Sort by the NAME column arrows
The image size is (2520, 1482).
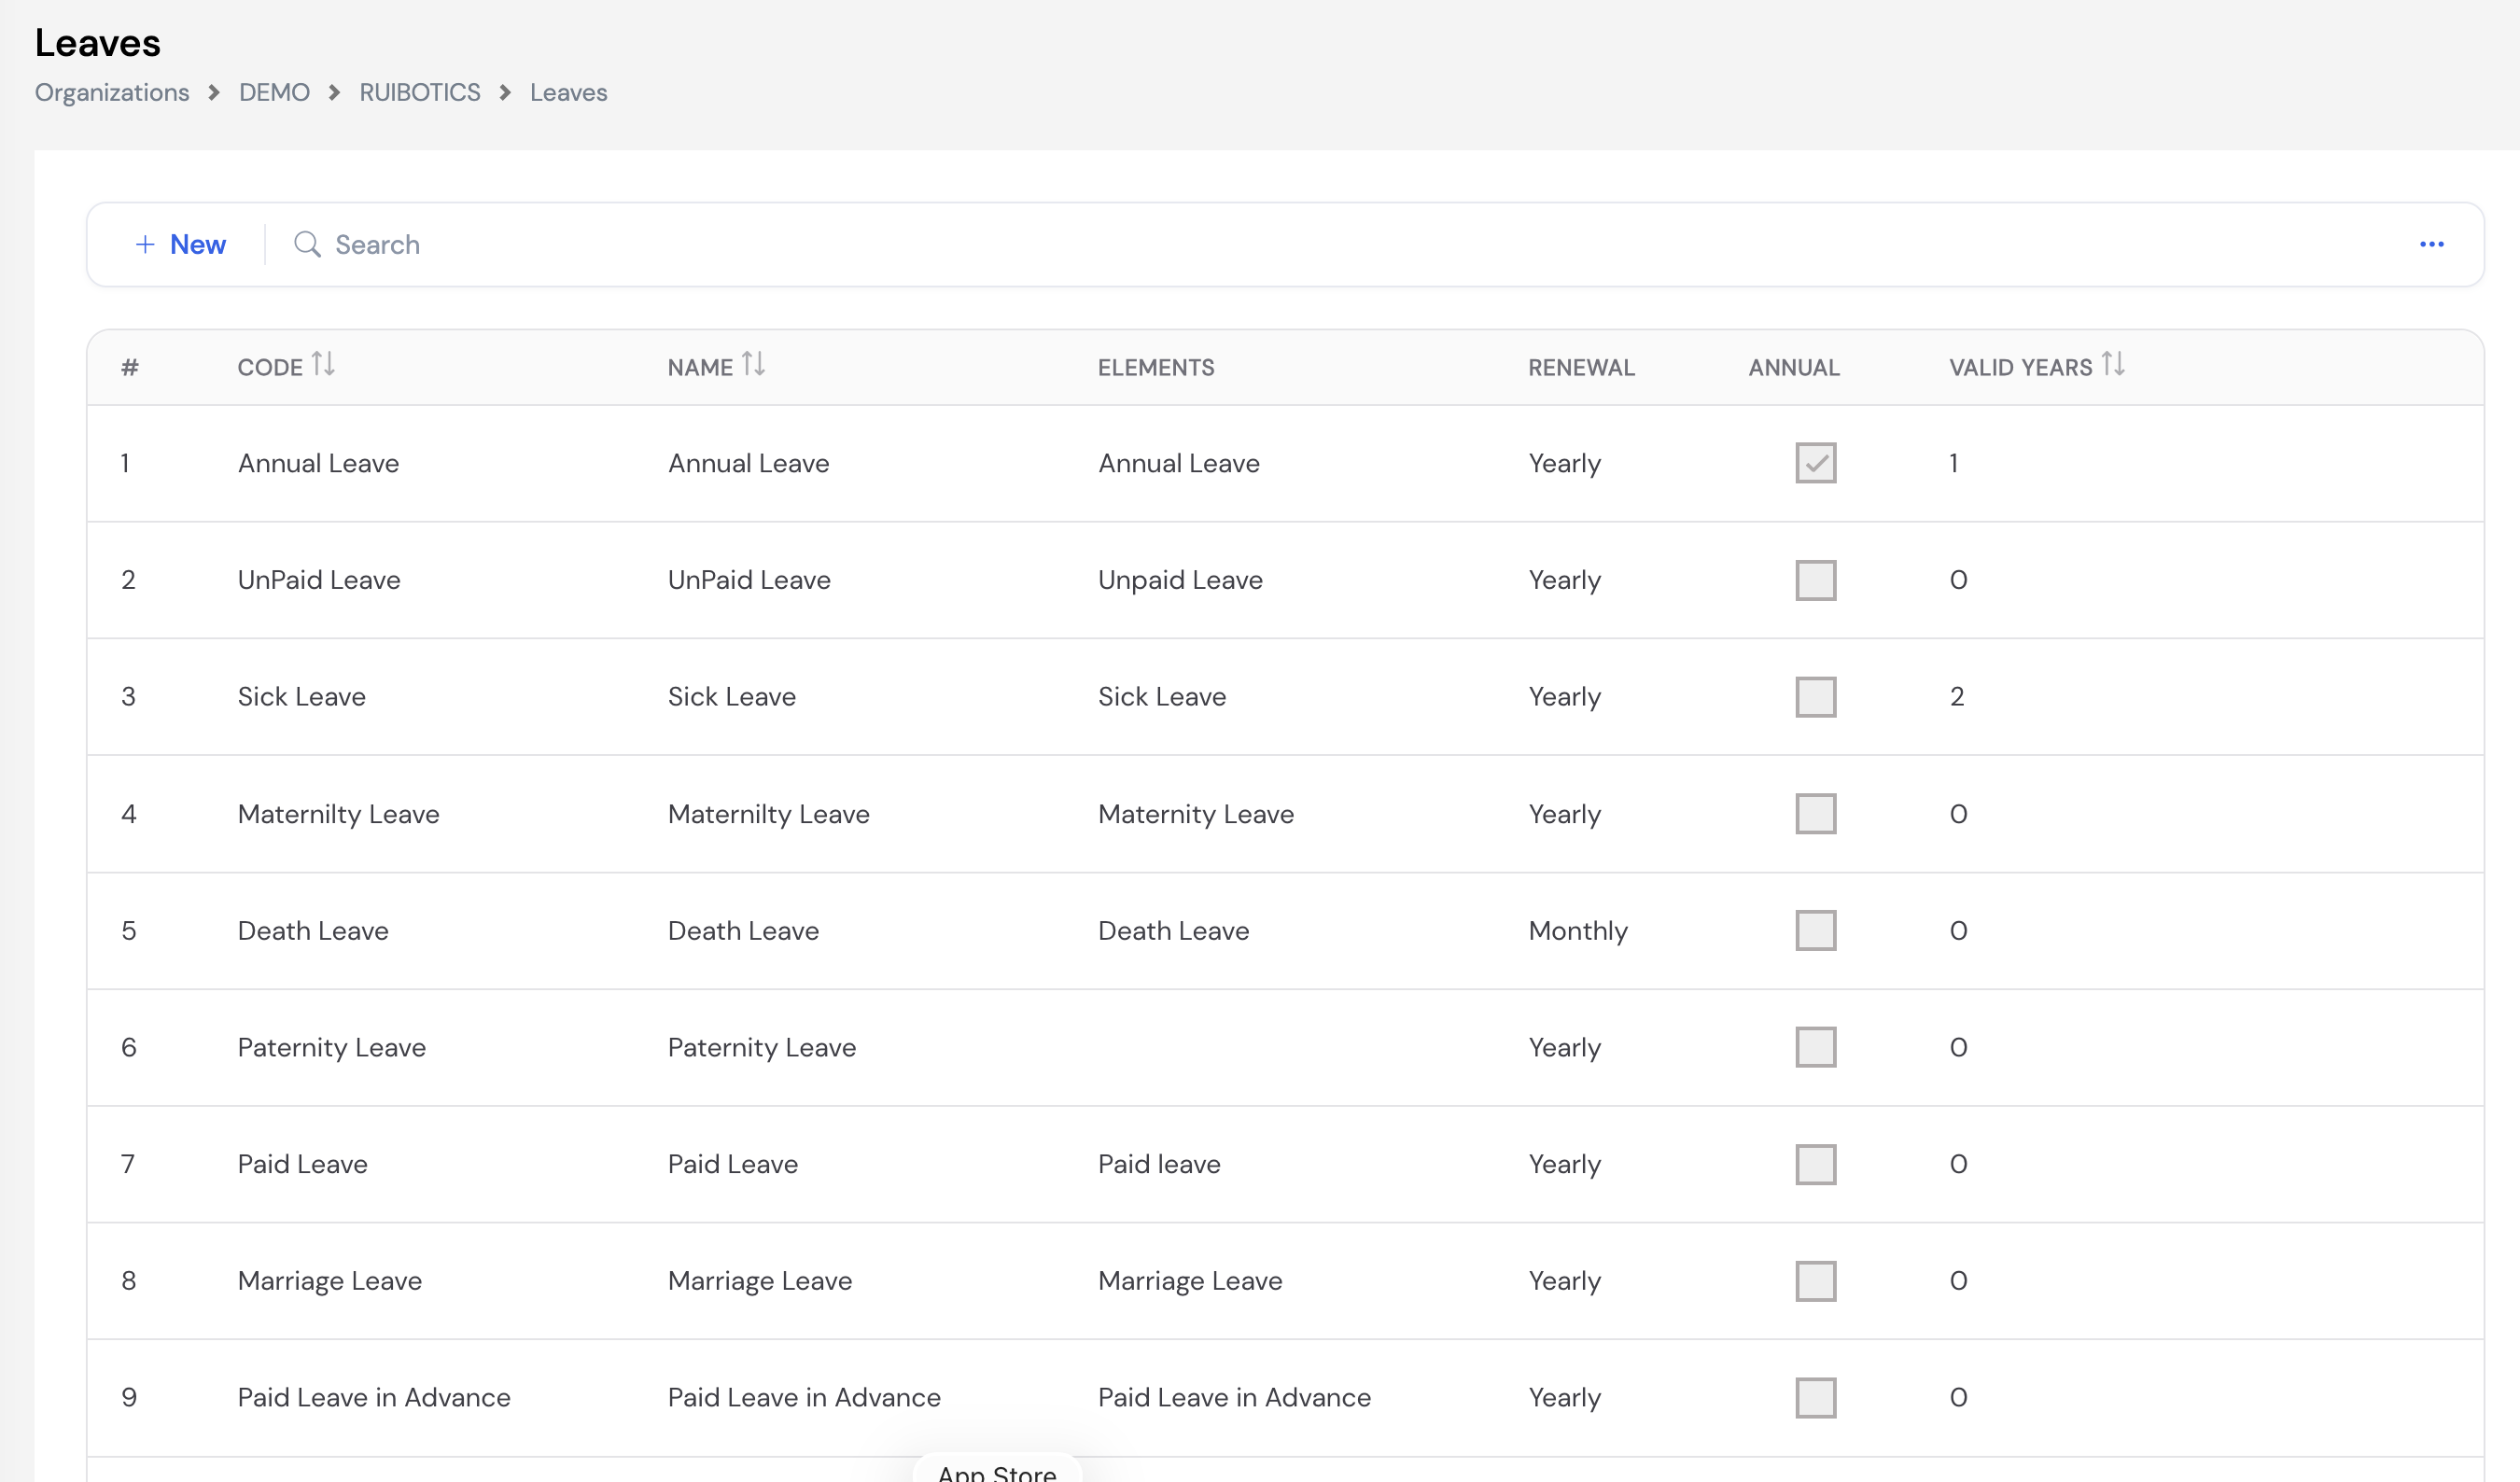[x=753, y=364]
